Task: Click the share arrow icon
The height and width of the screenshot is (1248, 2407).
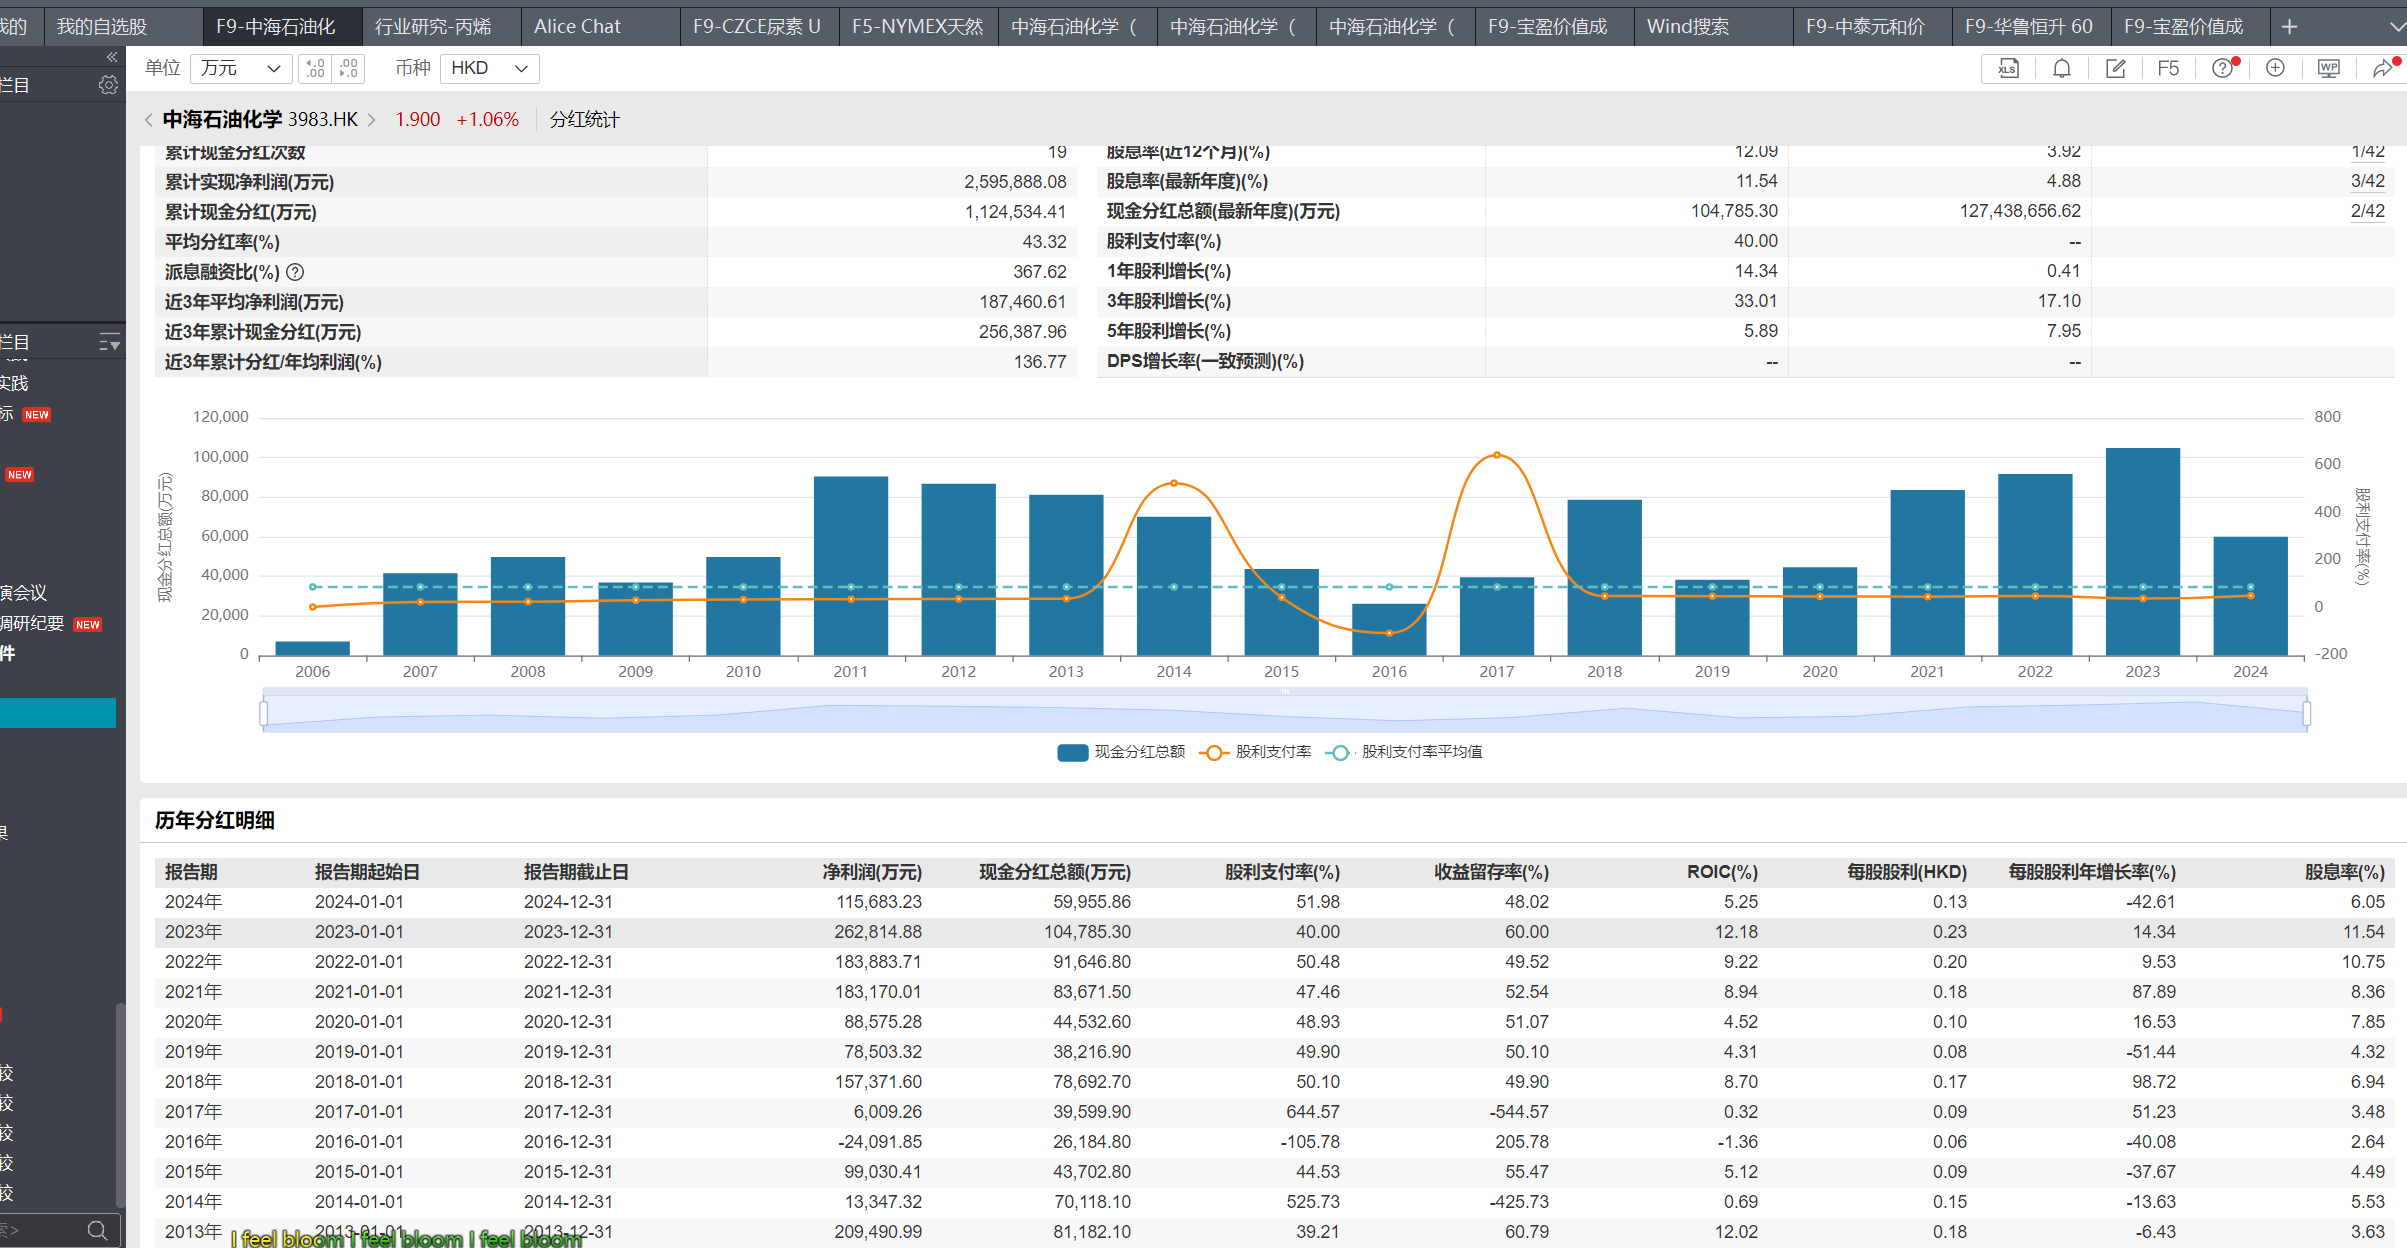Action: [x=2383, y=68]
